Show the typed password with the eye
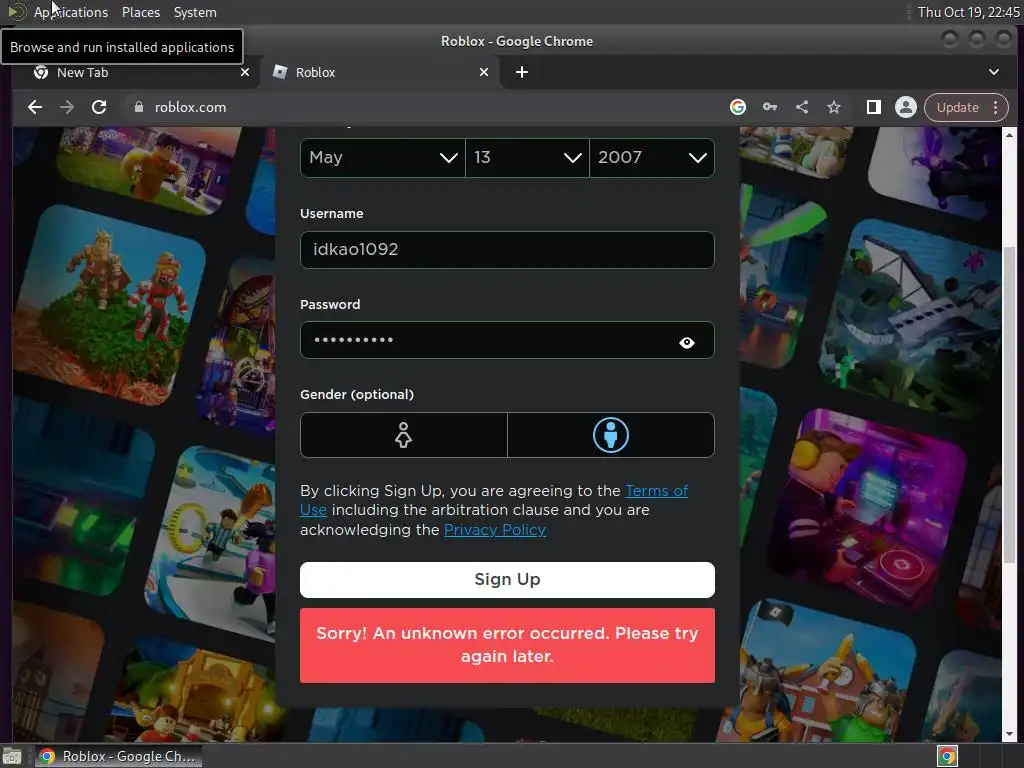This screenshot has width=1024, height=768. [x=687, y=342]
